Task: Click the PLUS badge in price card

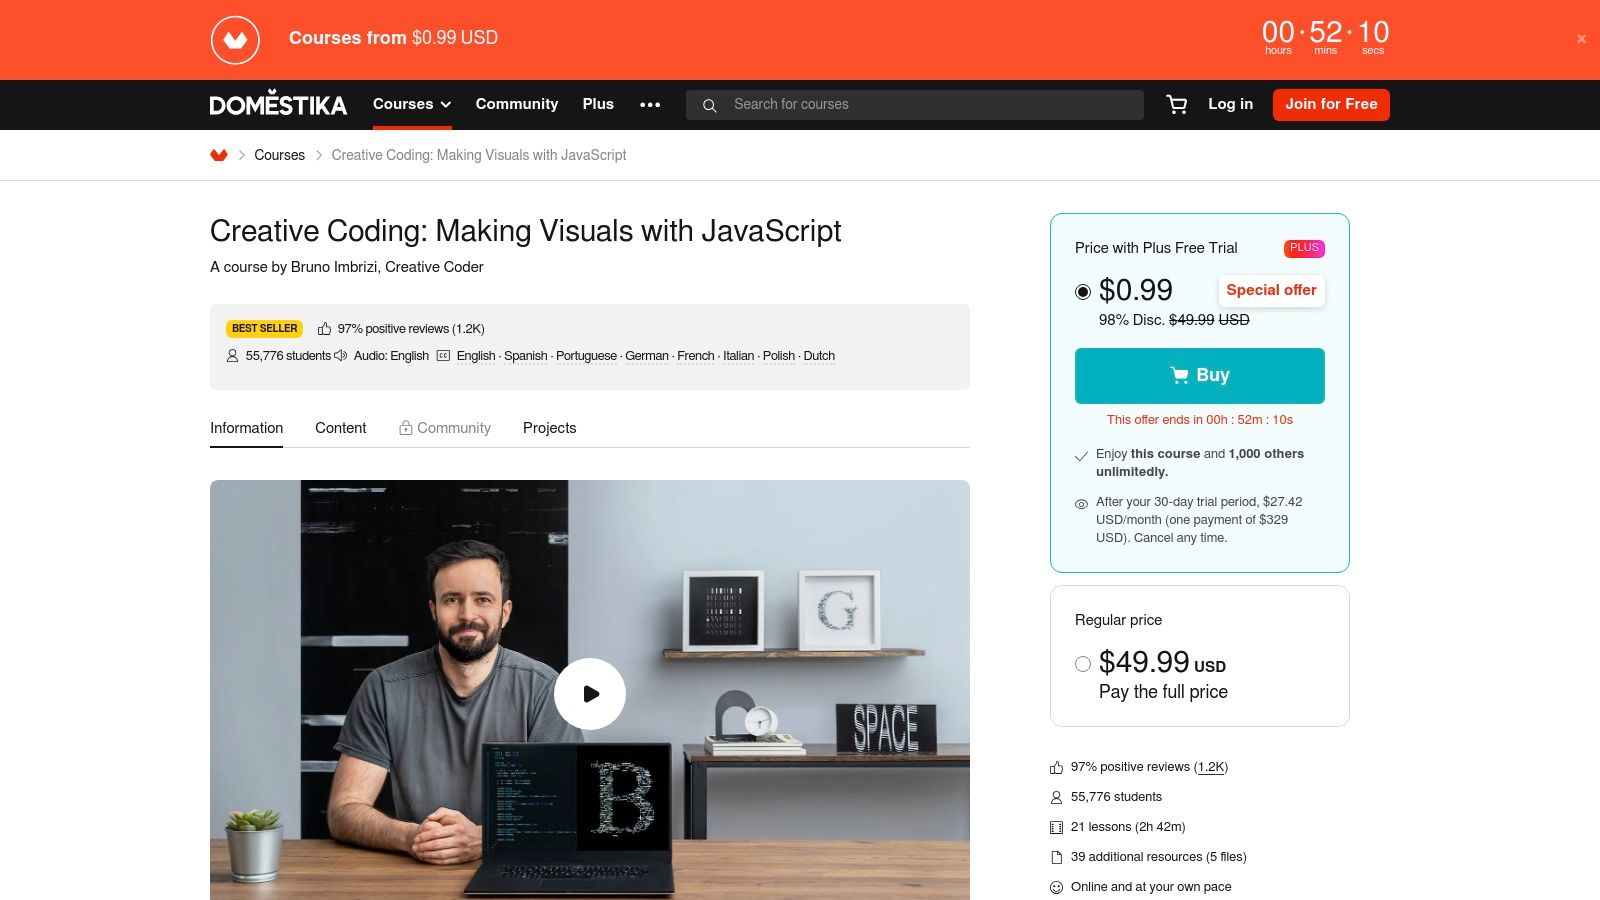Action: coord(1304,248)
